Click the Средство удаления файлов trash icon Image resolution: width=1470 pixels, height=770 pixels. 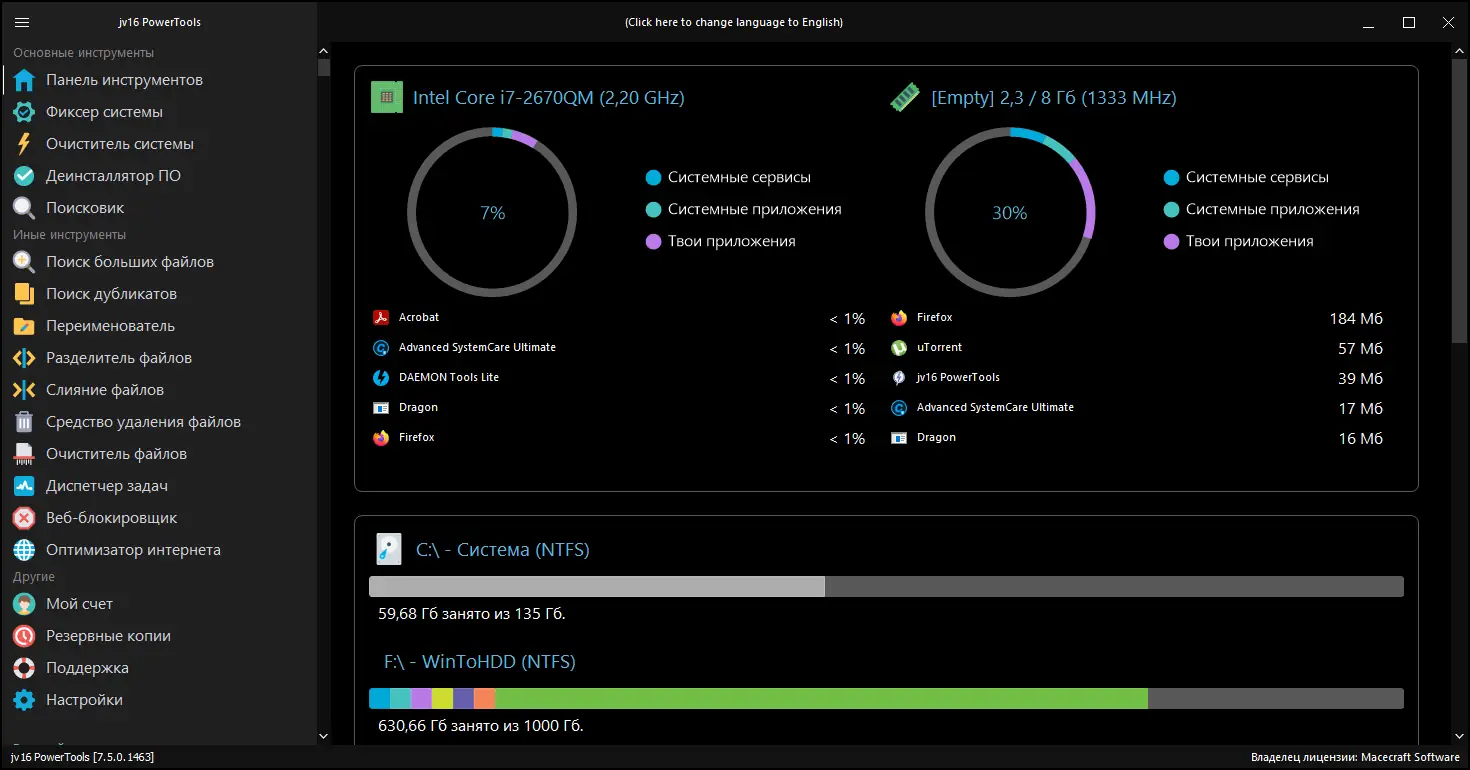(x=25, y=422)
